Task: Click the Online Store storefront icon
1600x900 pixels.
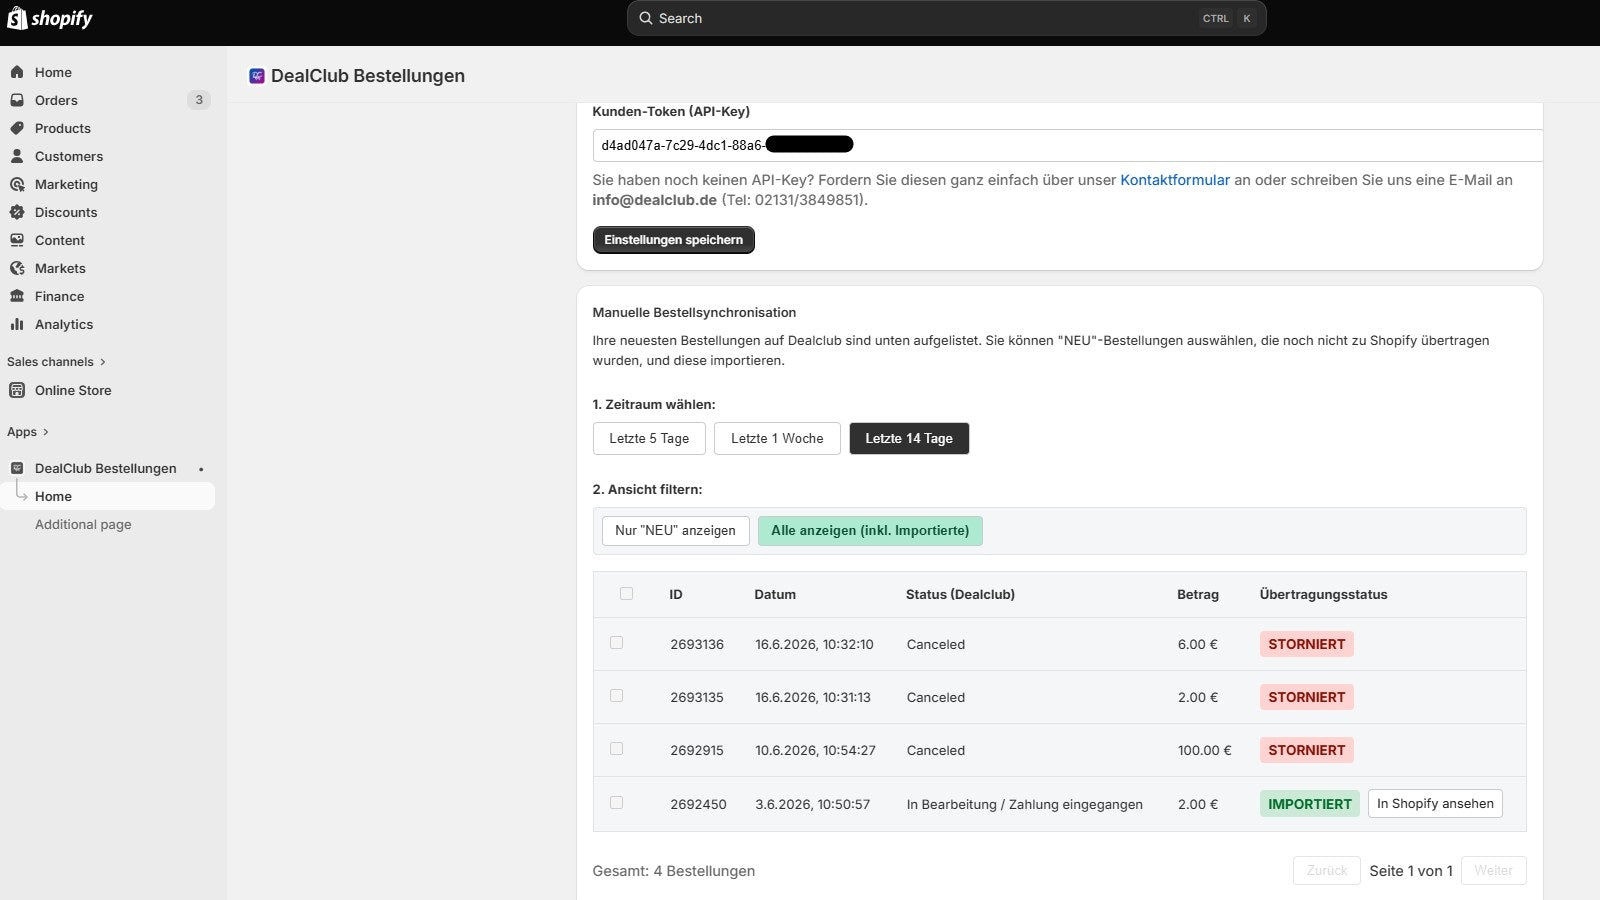Action: pyautogui.click(x=17, y=390)
